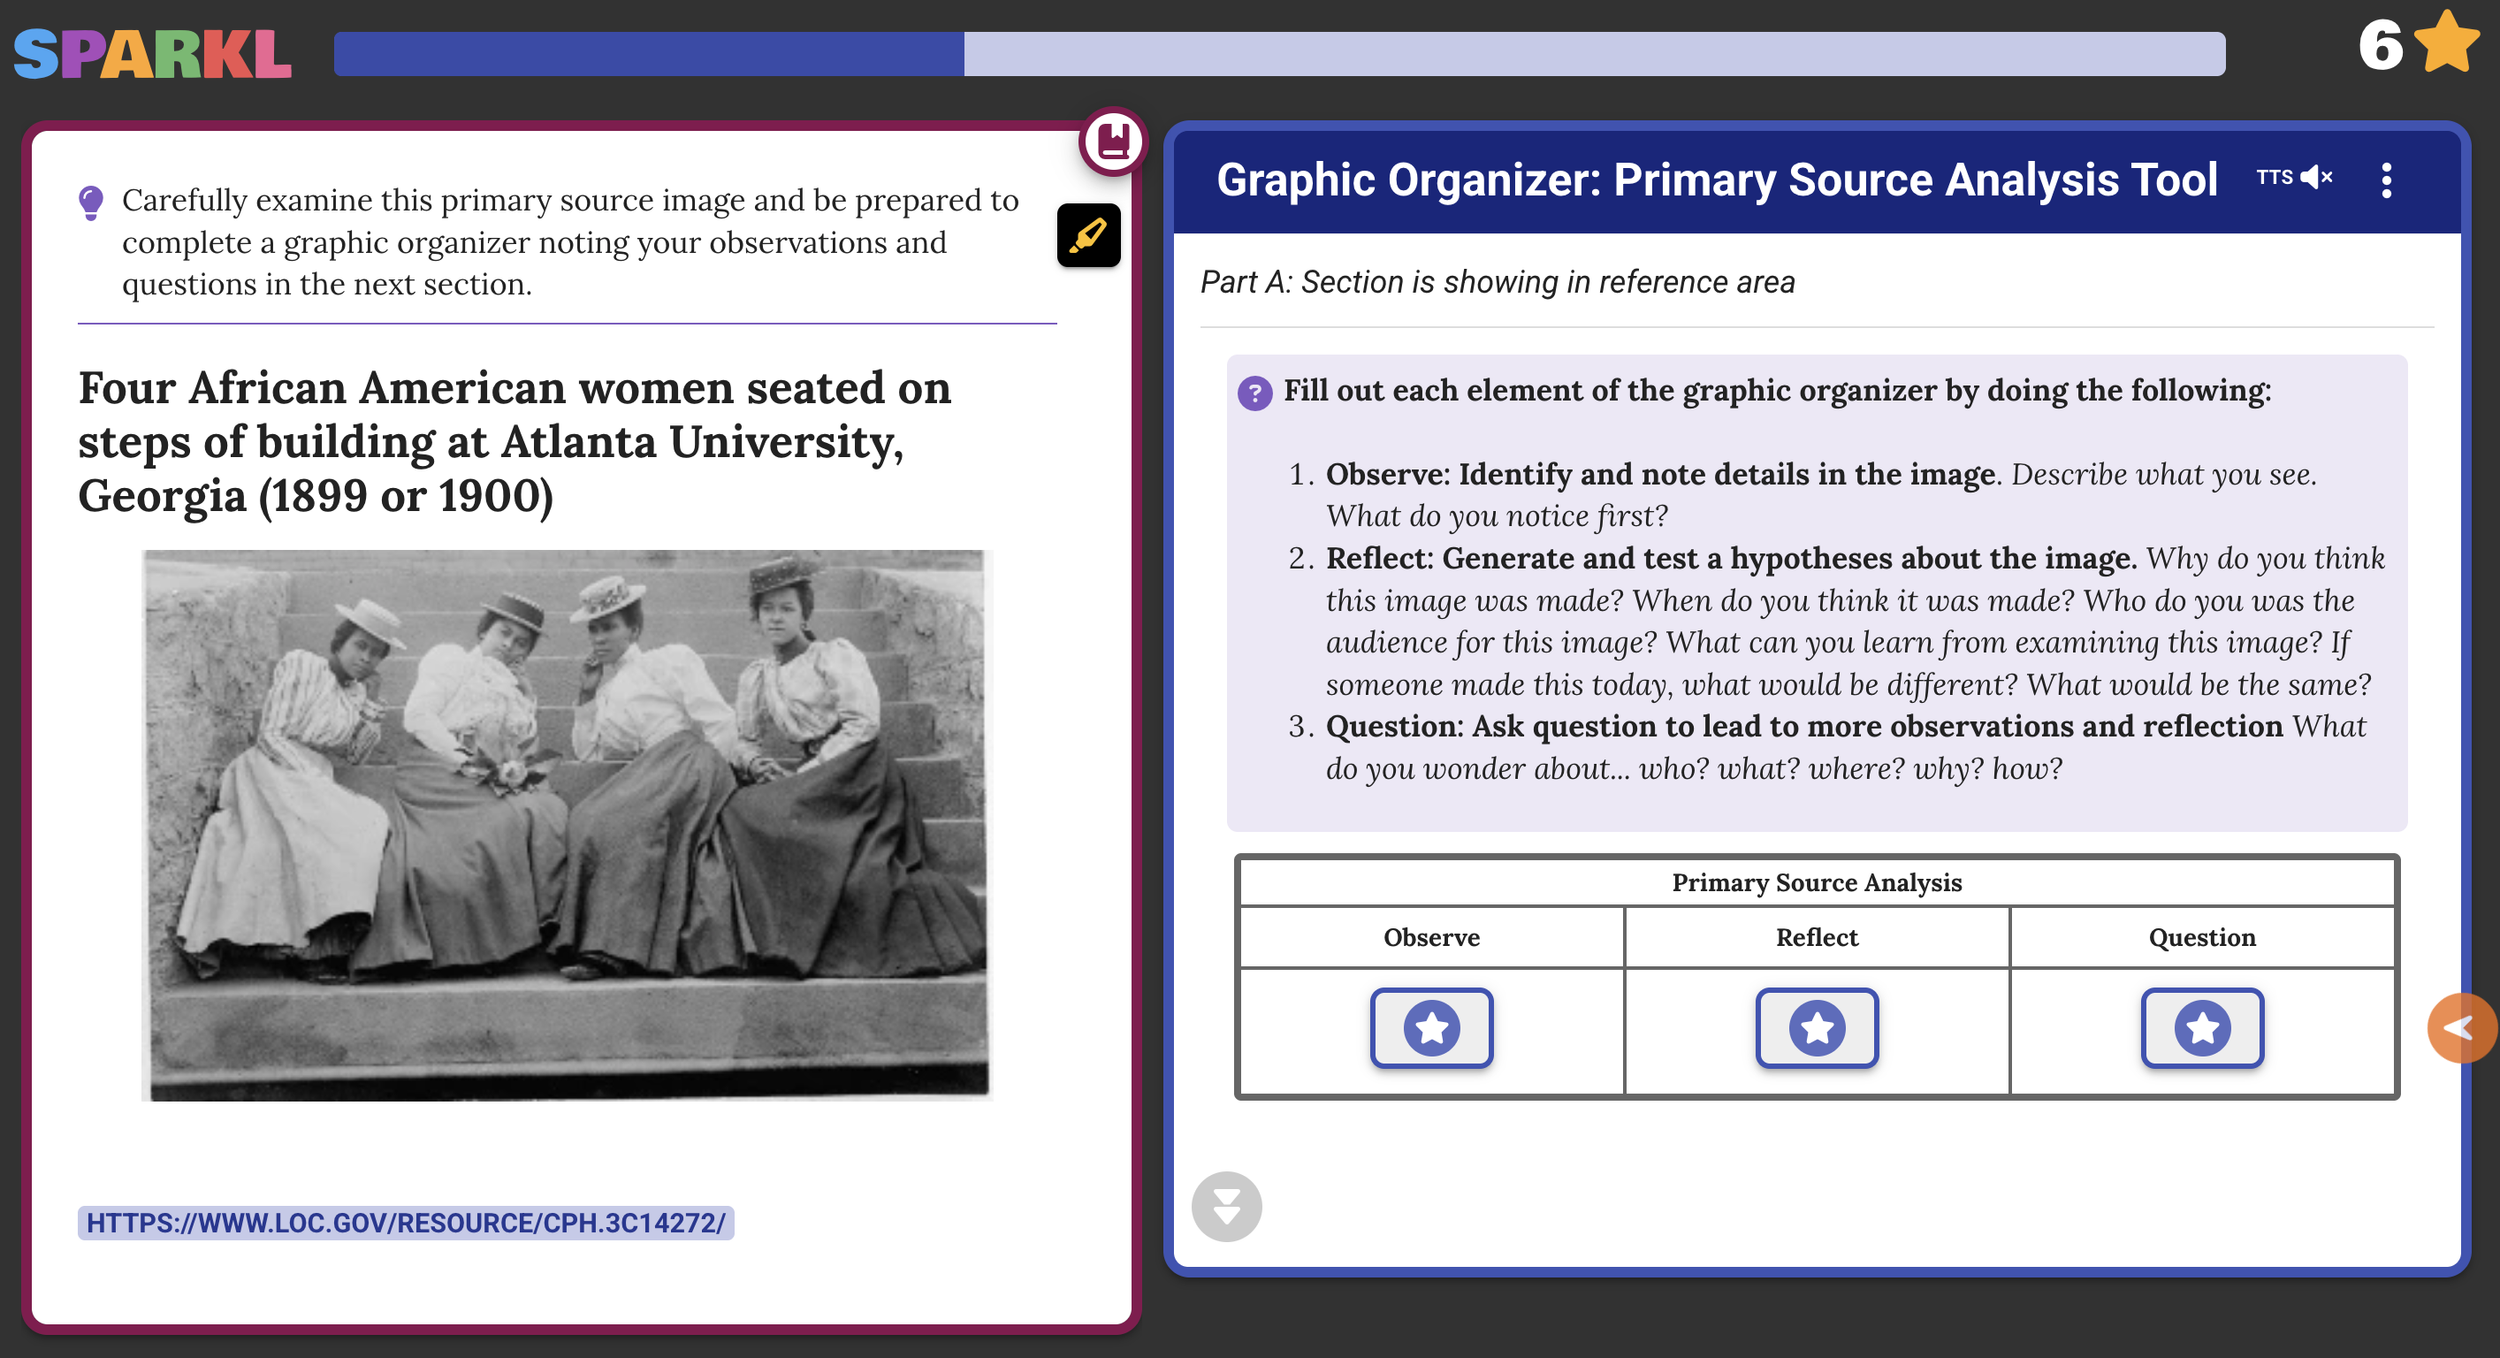Open the loc.gov resource link
Screen dimensions: 2500x1358
[x=405, y=1222]
